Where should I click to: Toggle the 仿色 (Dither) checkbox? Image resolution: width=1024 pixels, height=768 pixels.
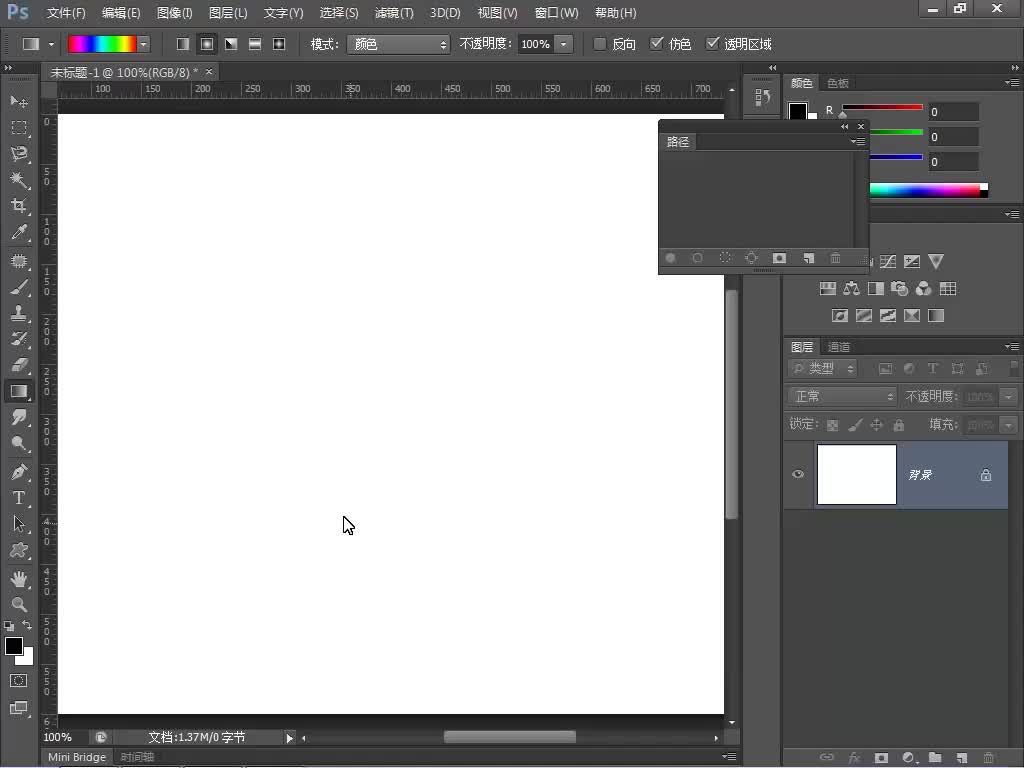(x=656, y=44)
